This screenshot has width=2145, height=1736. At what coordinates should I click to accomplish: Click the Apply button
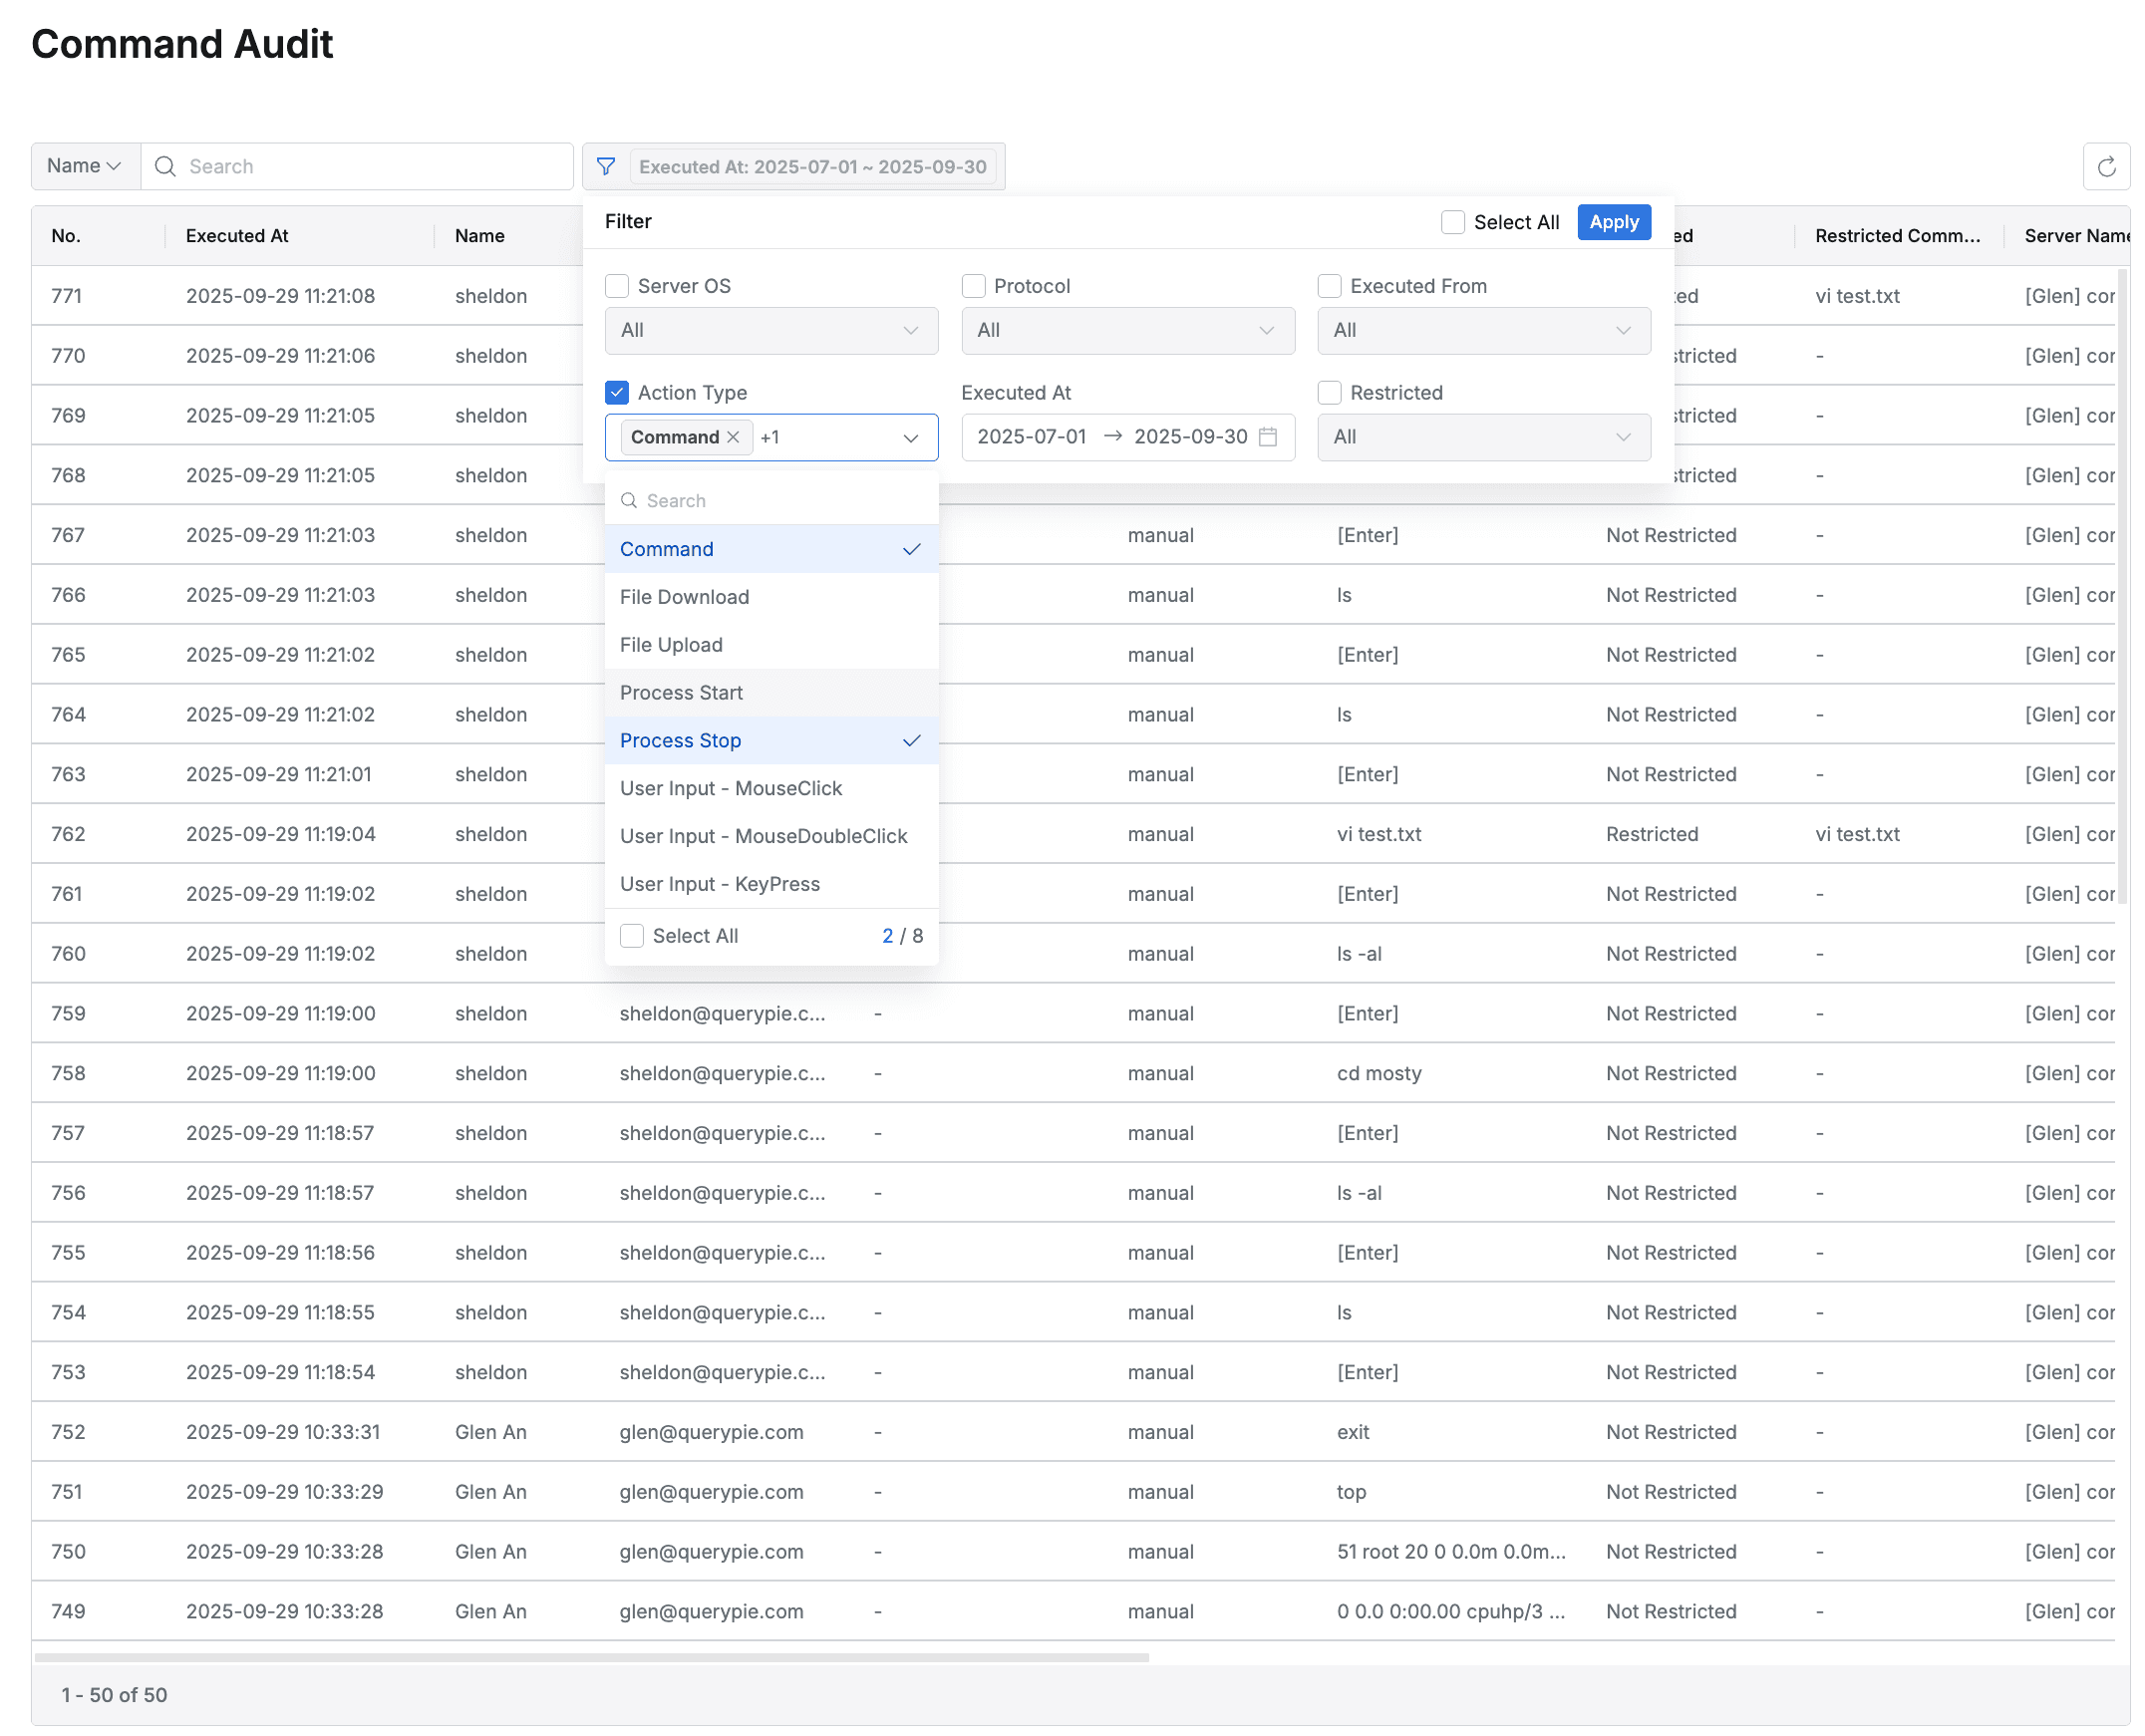pyautogui.click(x=1613, y=221)
